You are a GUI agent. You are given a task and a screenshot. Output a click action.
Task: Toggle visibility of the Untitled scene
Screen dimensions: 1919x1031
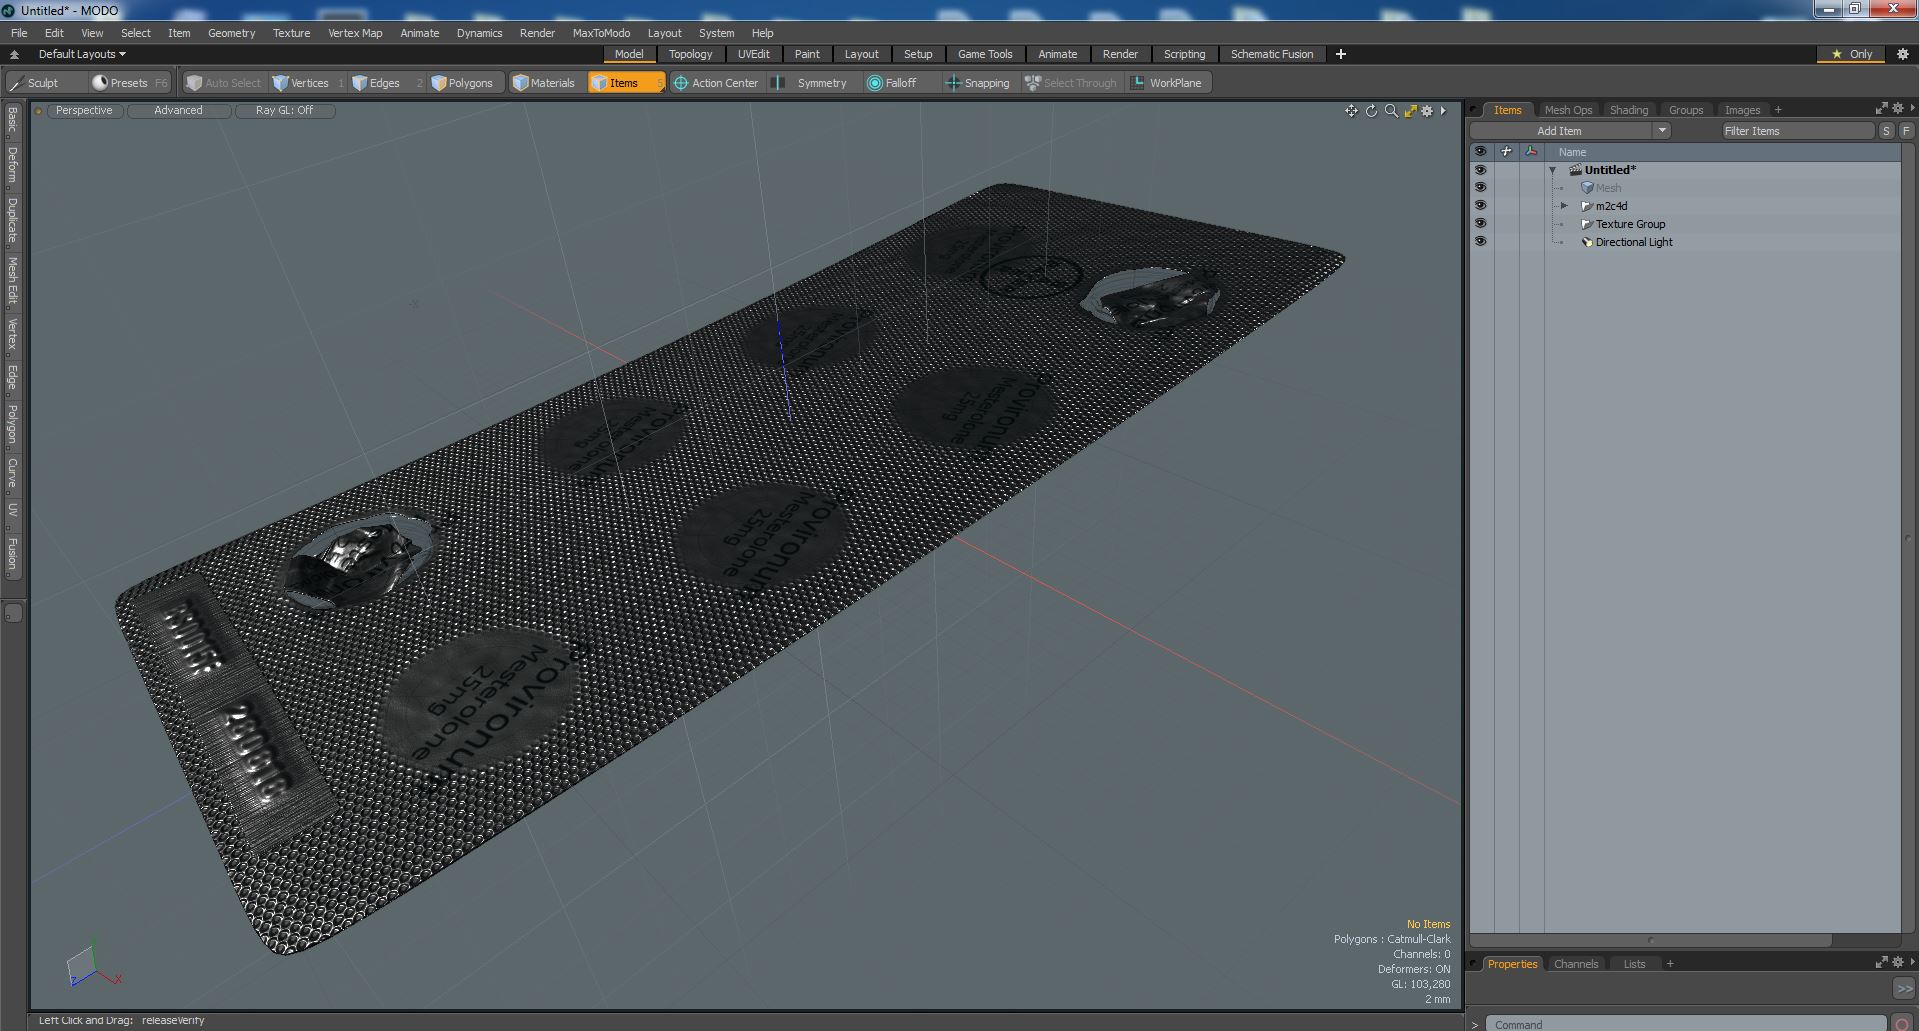[1480, 170]
